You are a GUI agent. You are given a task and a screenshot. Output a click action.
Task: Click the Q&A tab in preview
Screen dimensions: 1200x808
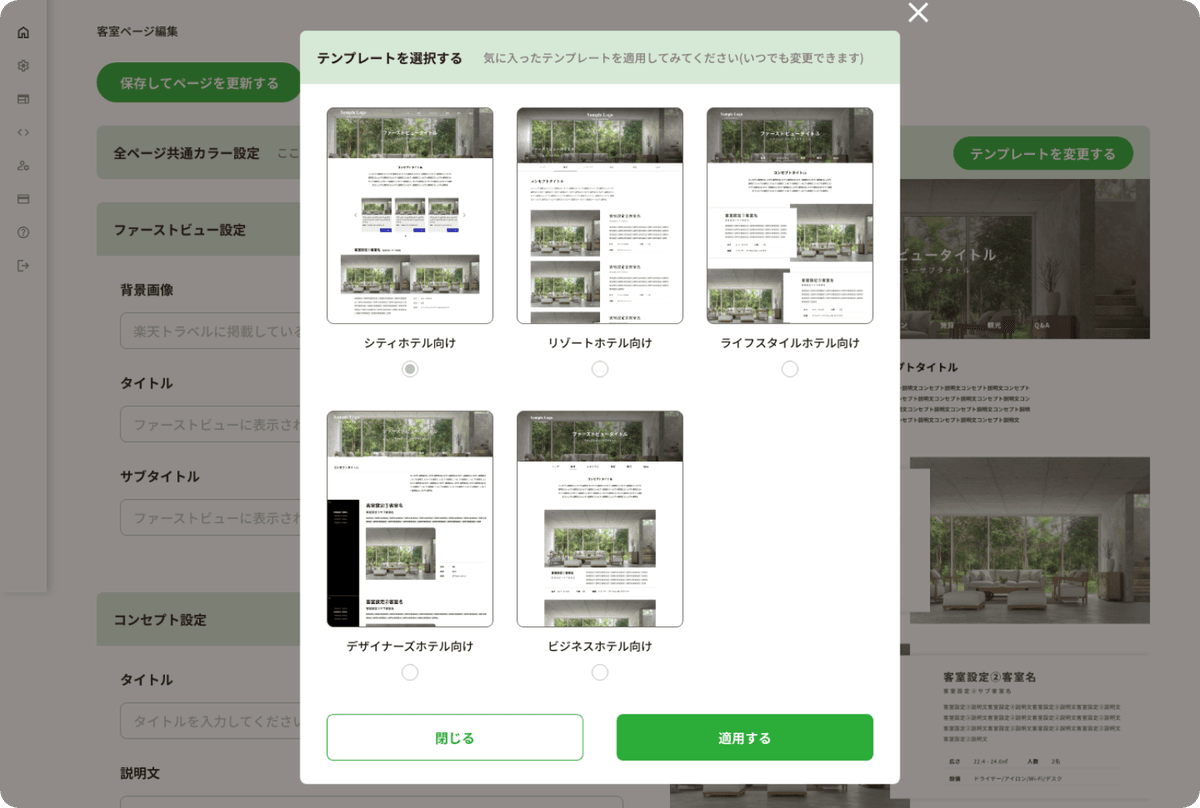pos(1041,325)
